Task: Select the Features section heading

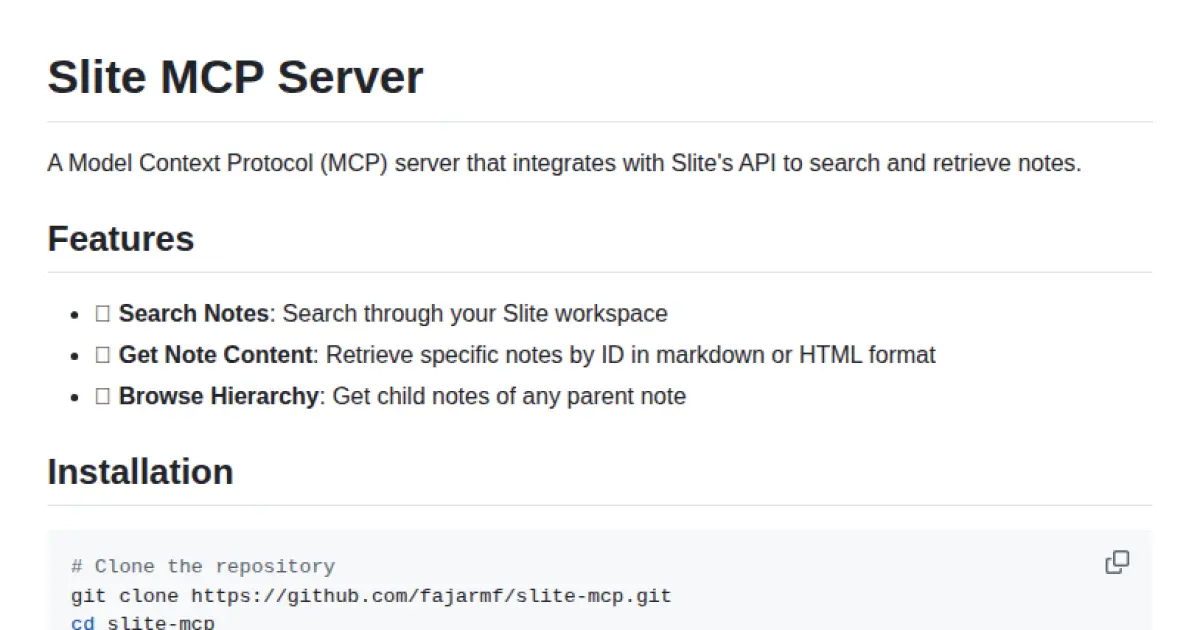Action: (120, 239)
